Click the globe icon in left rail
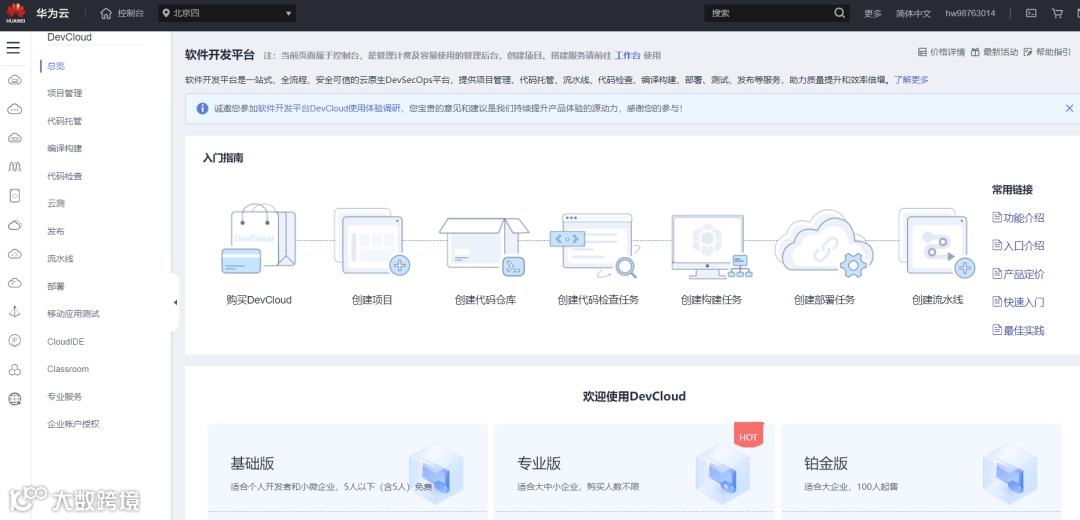The width and height of the screenshot is (1080, 520). coord(14,399)
